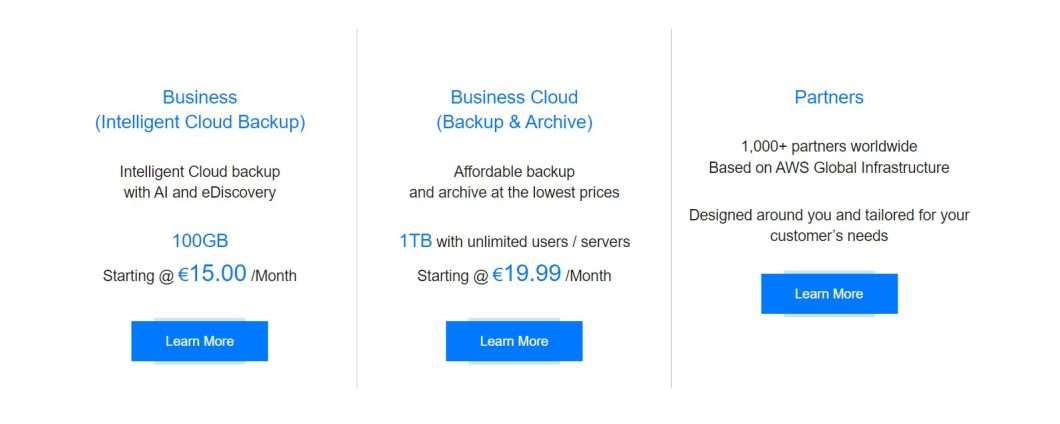This screenshot has height=424, width=1060.
Task: Click '/Month' after the €15.00 price
Action: 274,276
